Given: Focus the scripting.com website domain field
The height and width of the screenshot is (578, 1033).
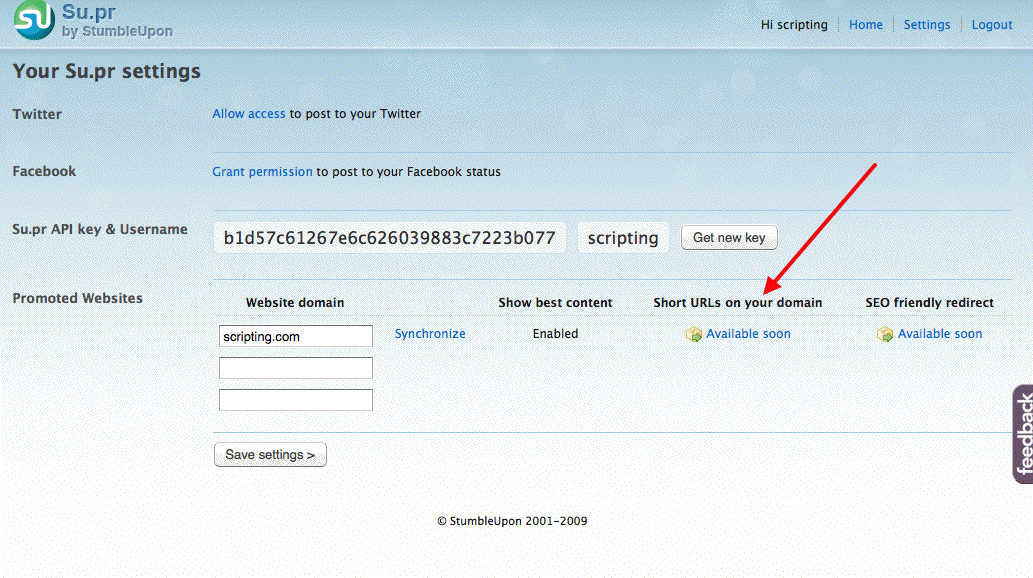Looking at the screenshot, I should point(296,337).
